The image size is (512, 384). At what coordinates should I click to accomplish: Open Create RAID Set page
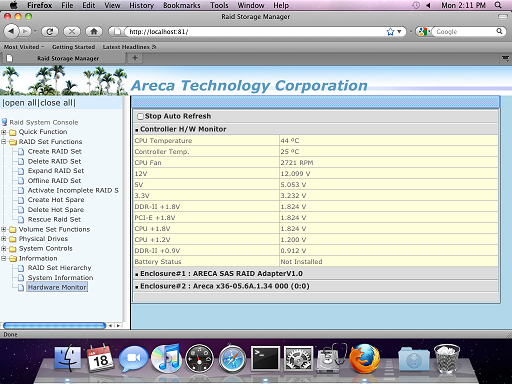pos(54,151)
